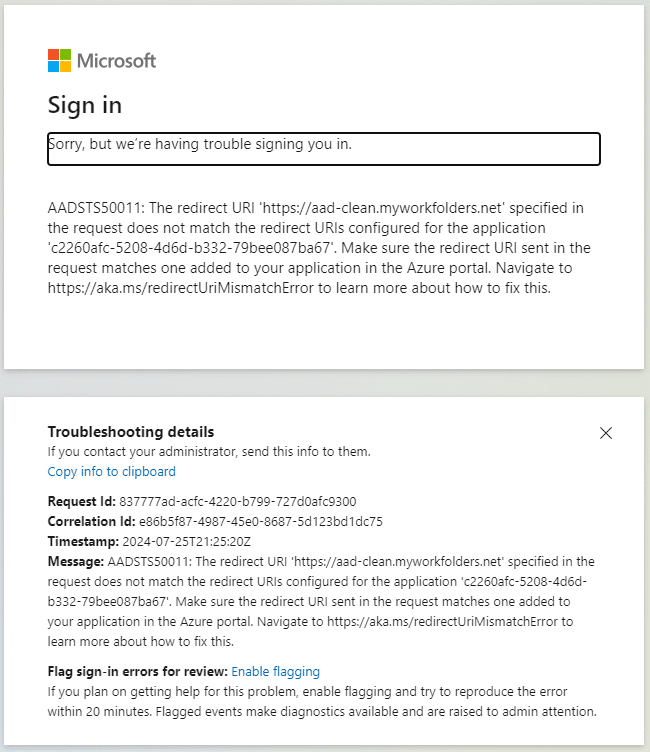This screenshot has height=752, width=650.
Task: Click the bold Timestamp label
Action: click(83, 541)
